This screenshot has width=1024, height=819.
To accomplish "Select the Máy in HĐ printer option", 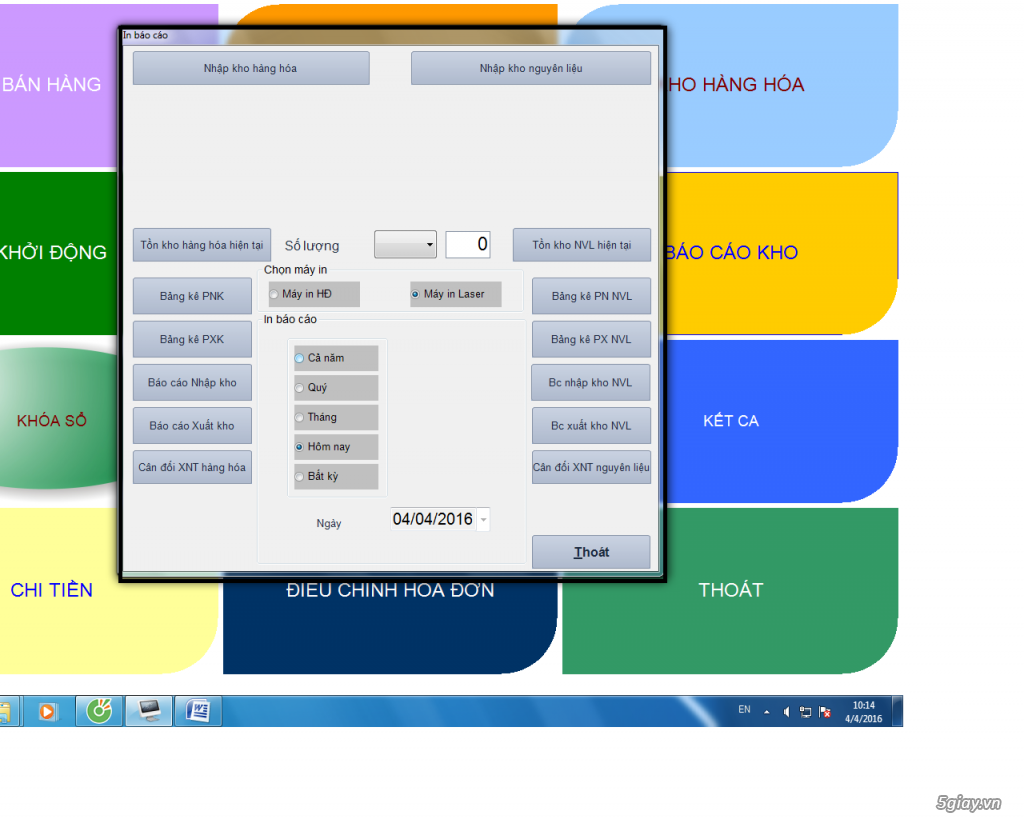I will pos(275,294).
